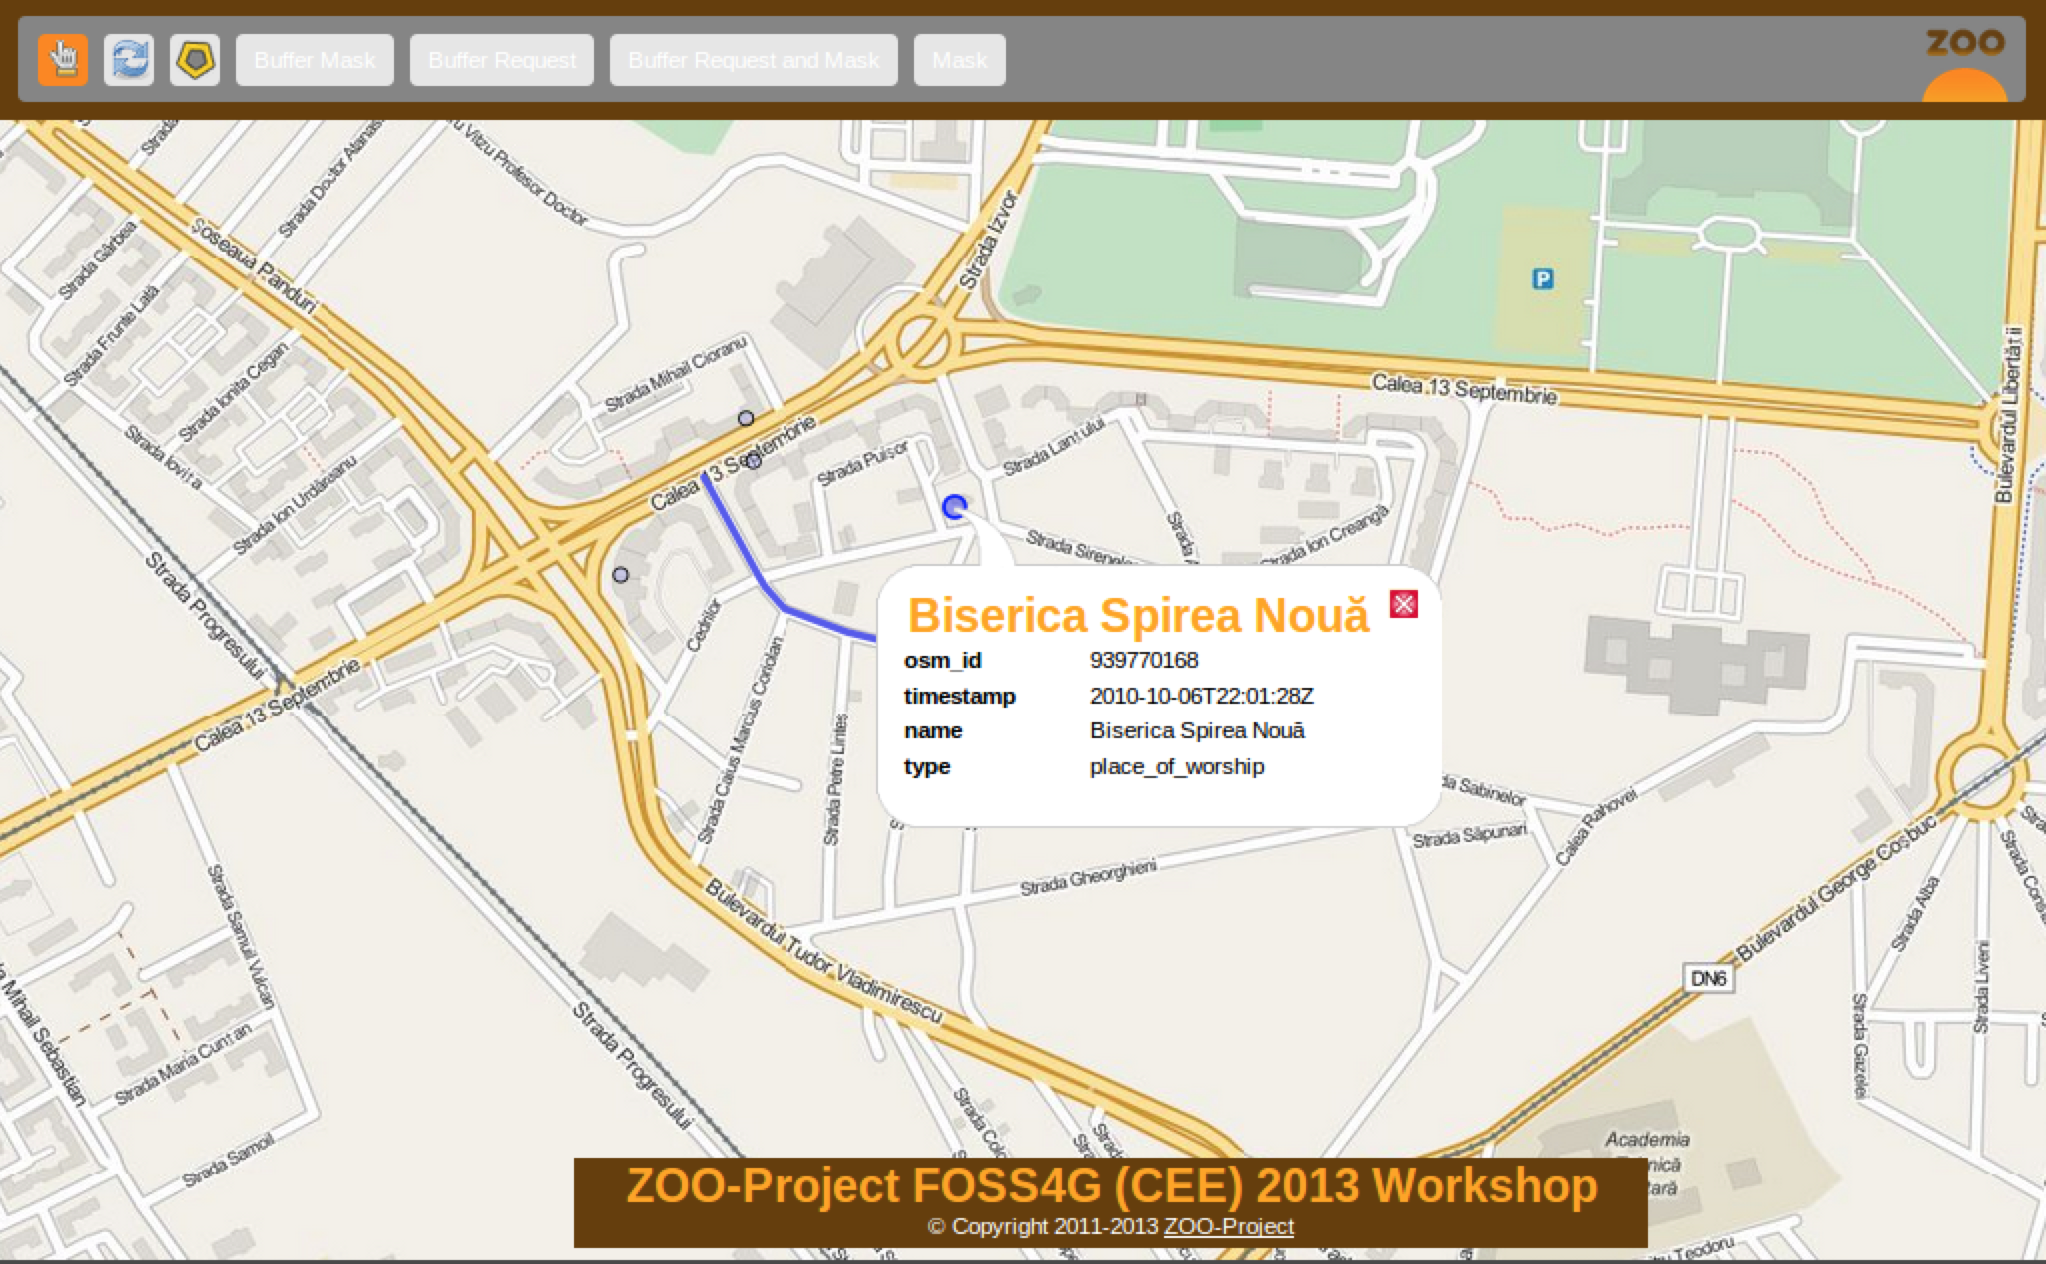This screenshot has height=1264, width=2046.
Task: Open the ZOO-Project footer link
Action: pyautogui.click(x=1228, y=1226)
